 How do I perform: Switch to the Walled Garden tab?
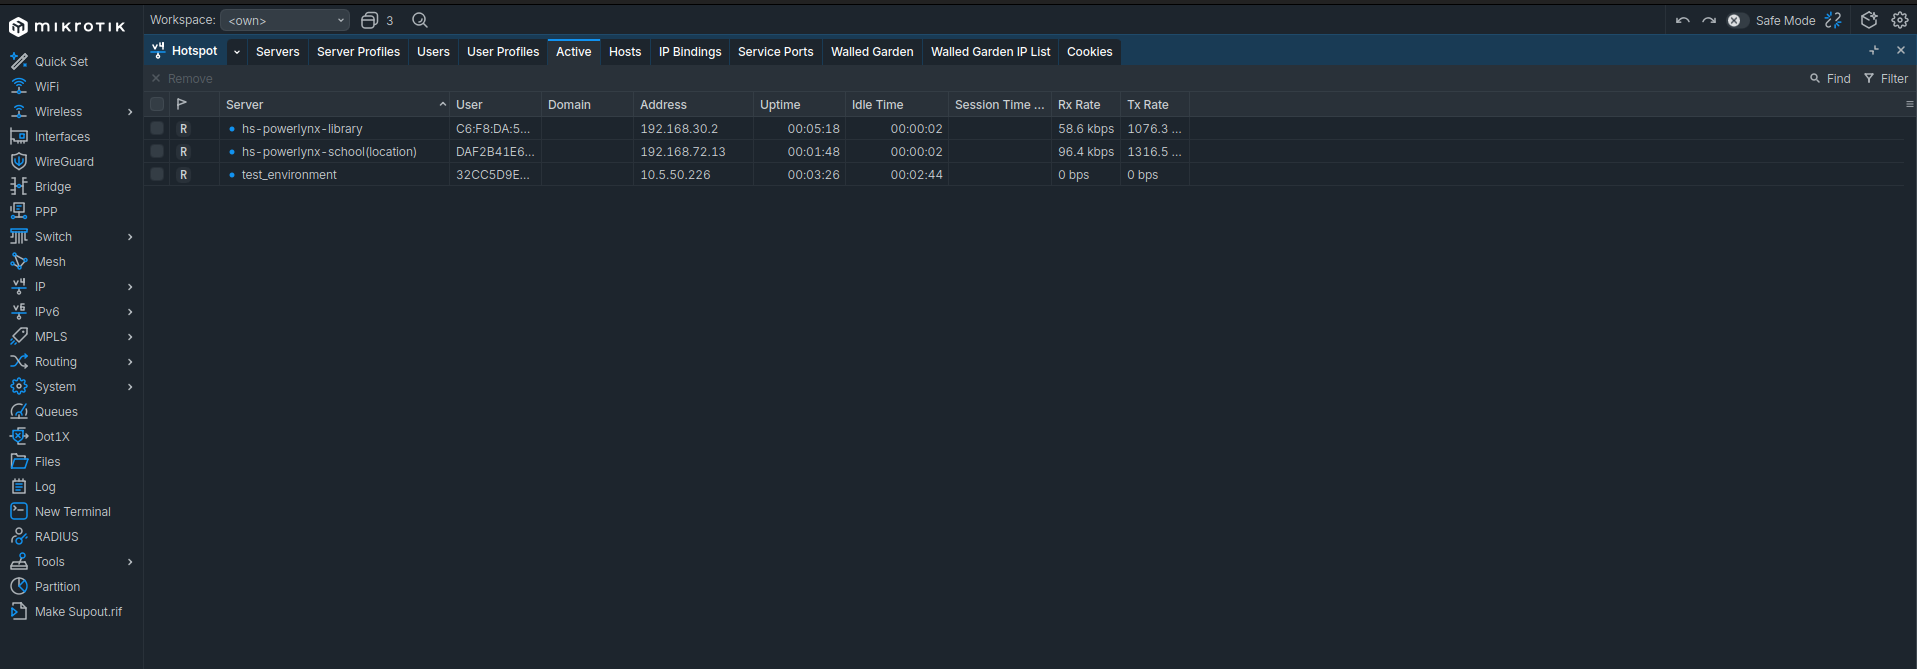pos(871,52)
